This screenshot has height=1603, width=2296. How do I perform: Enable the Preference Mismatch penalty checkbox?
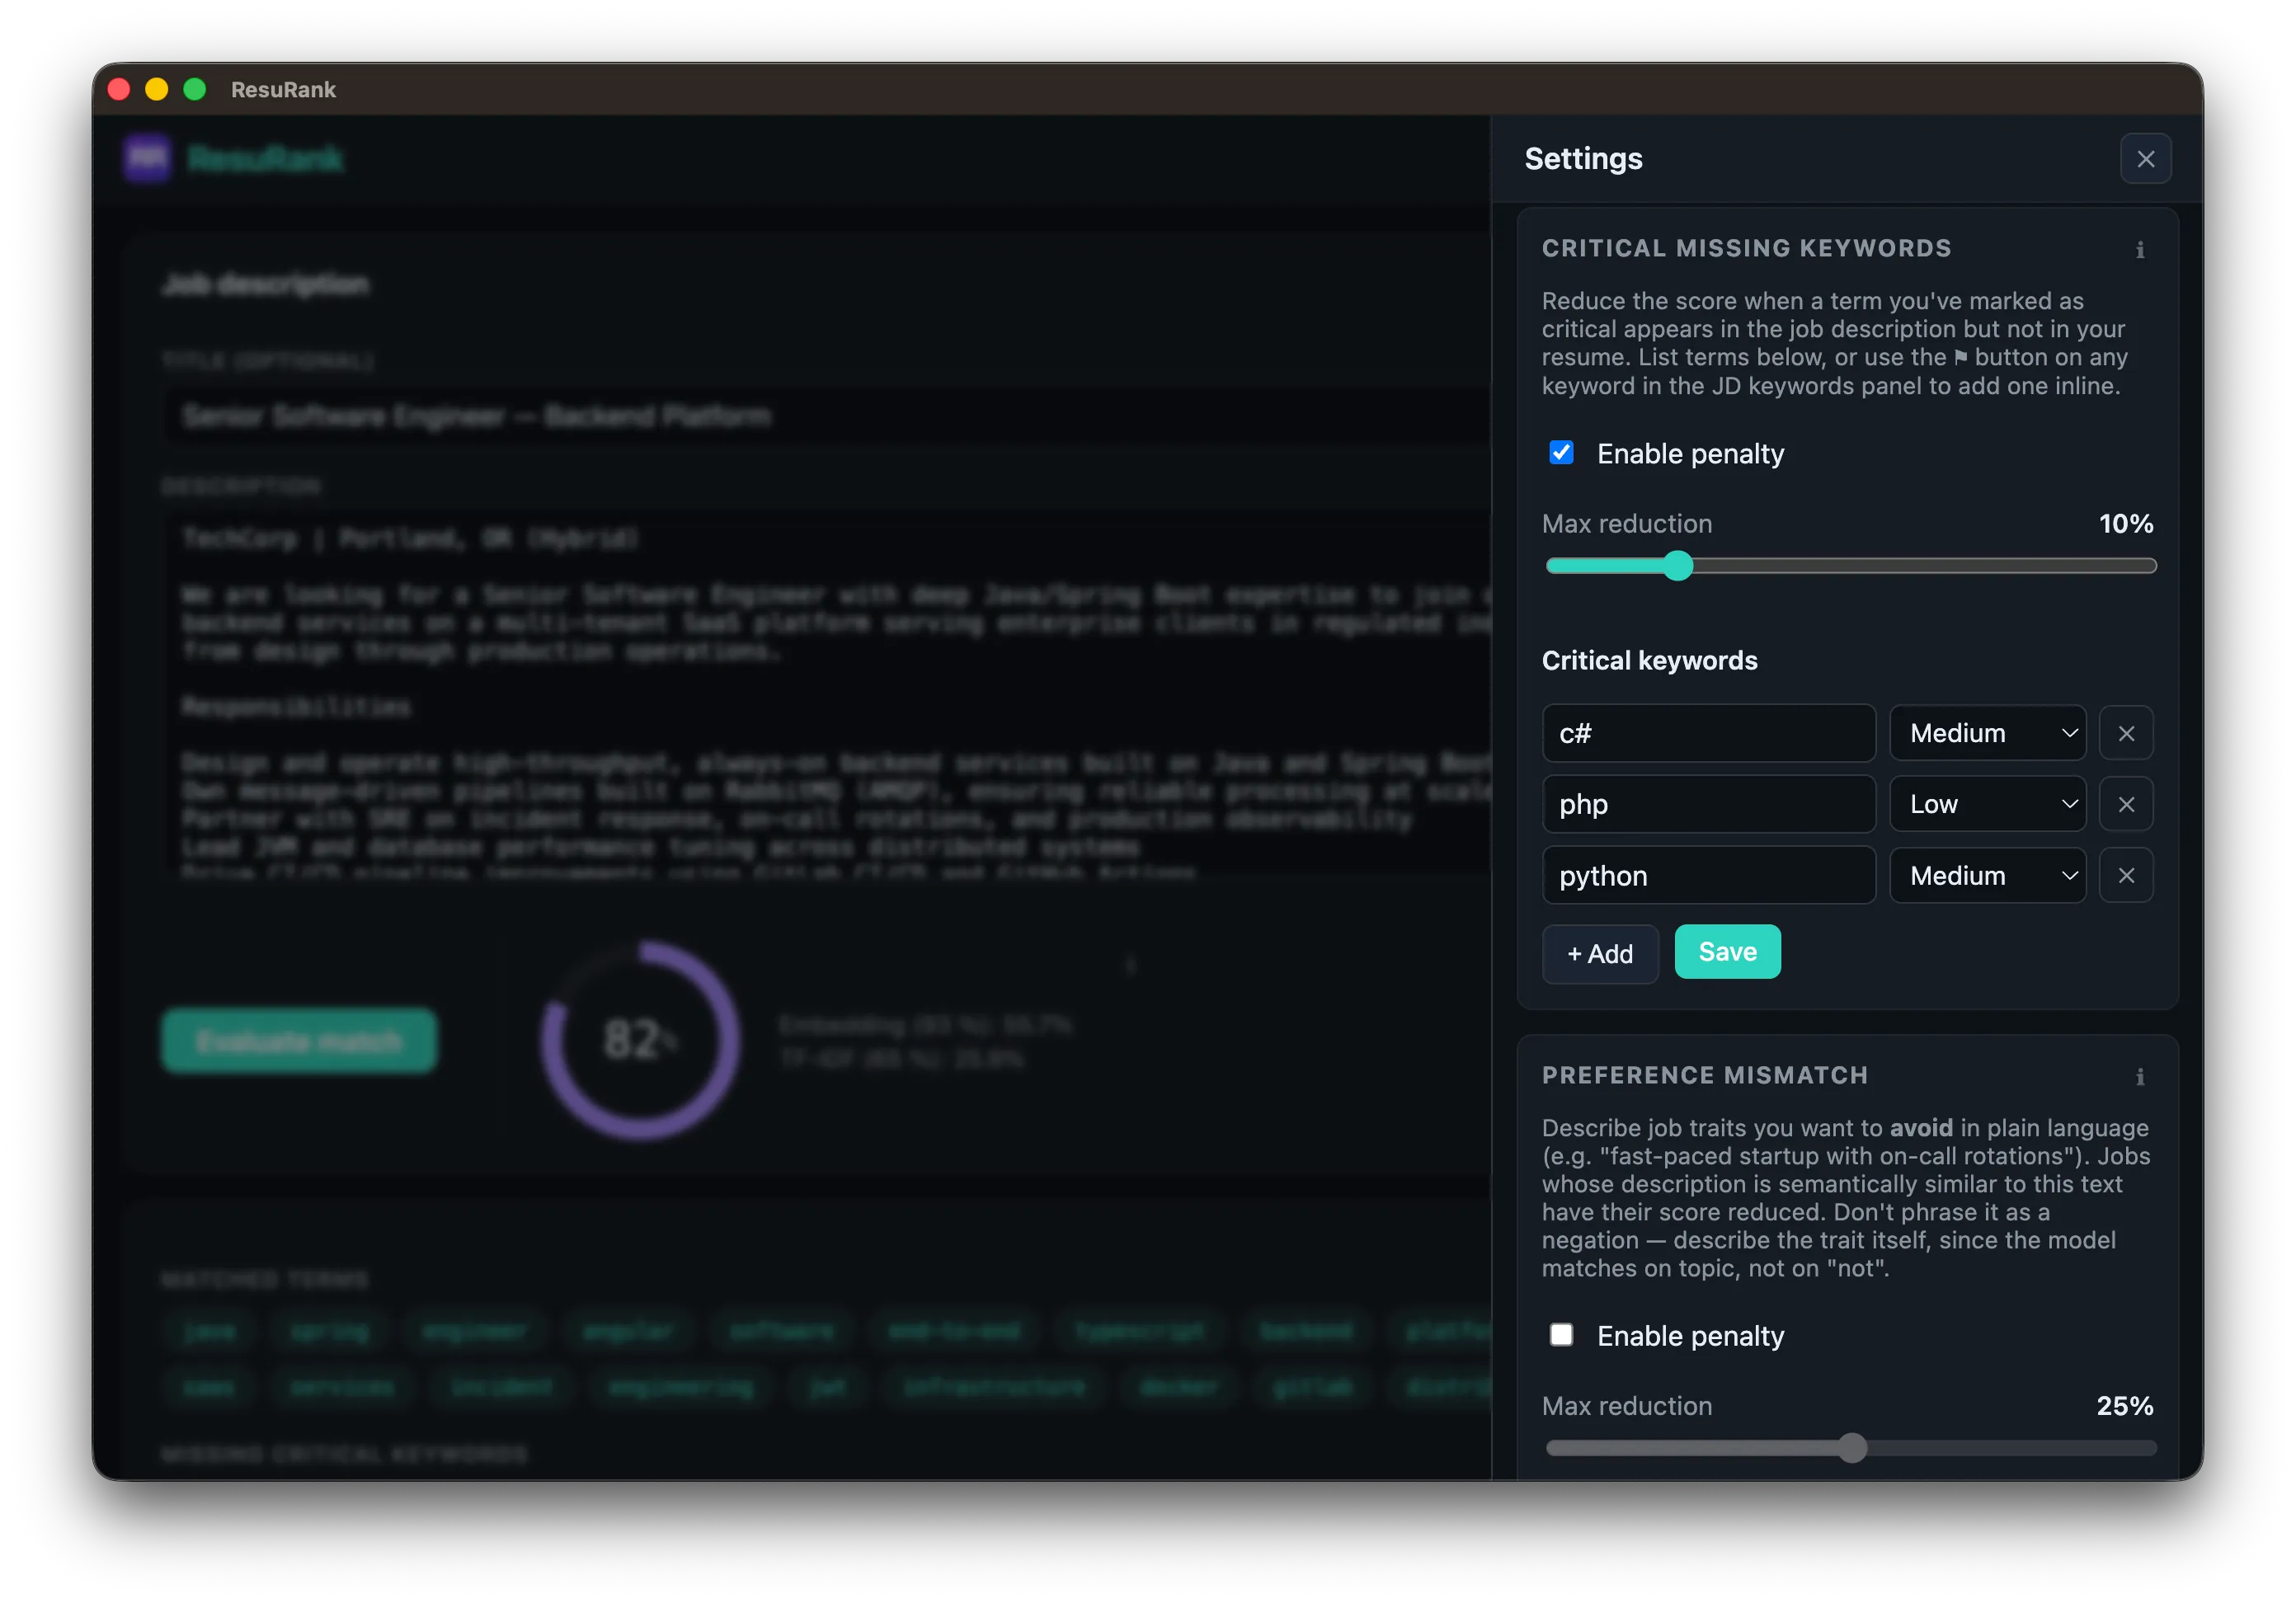(1560, 1334)
